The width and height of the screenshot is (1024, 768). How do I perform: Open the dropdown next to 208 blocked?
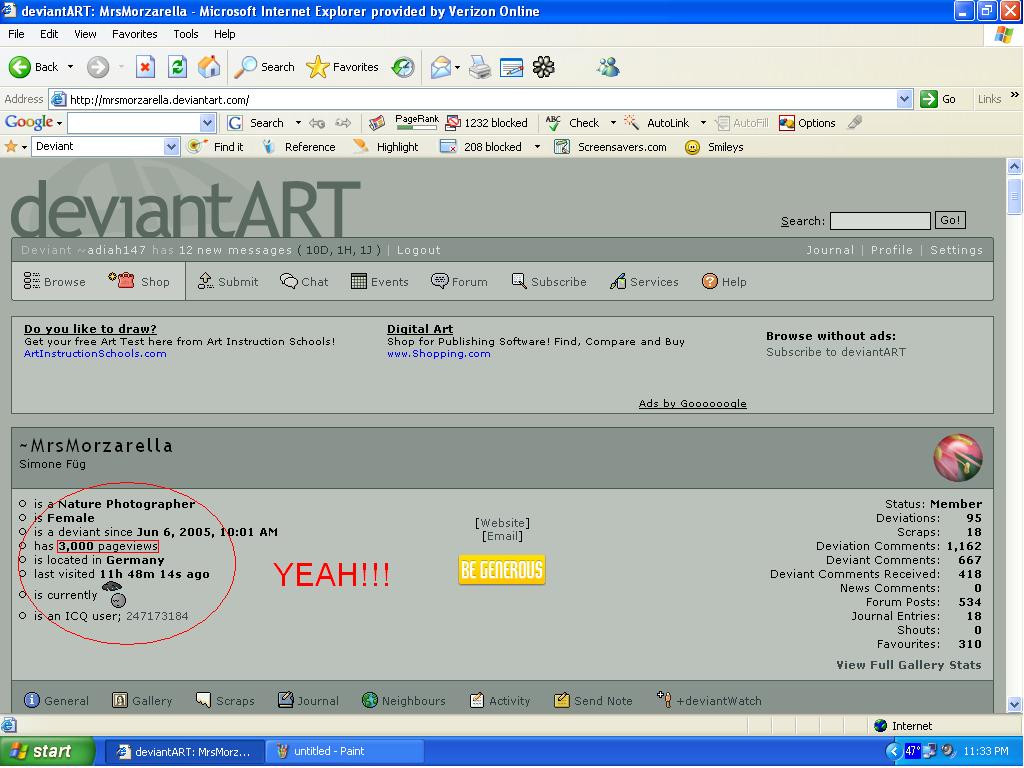[x=537, y=147]
